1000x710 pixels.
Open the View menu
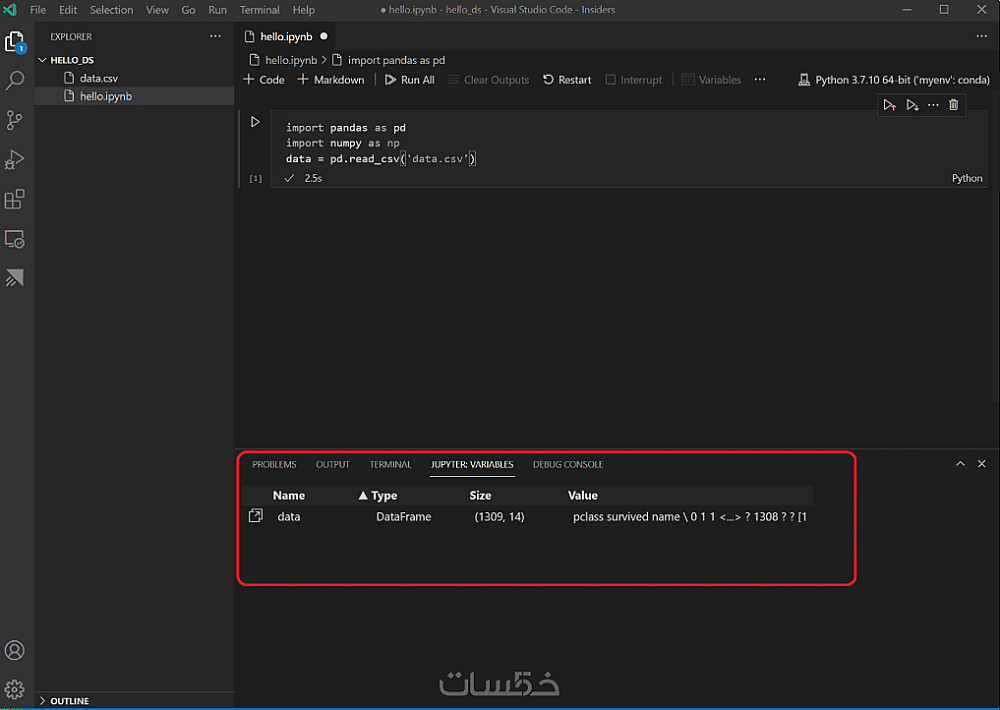pyautogui.click(x=157, y=10)
